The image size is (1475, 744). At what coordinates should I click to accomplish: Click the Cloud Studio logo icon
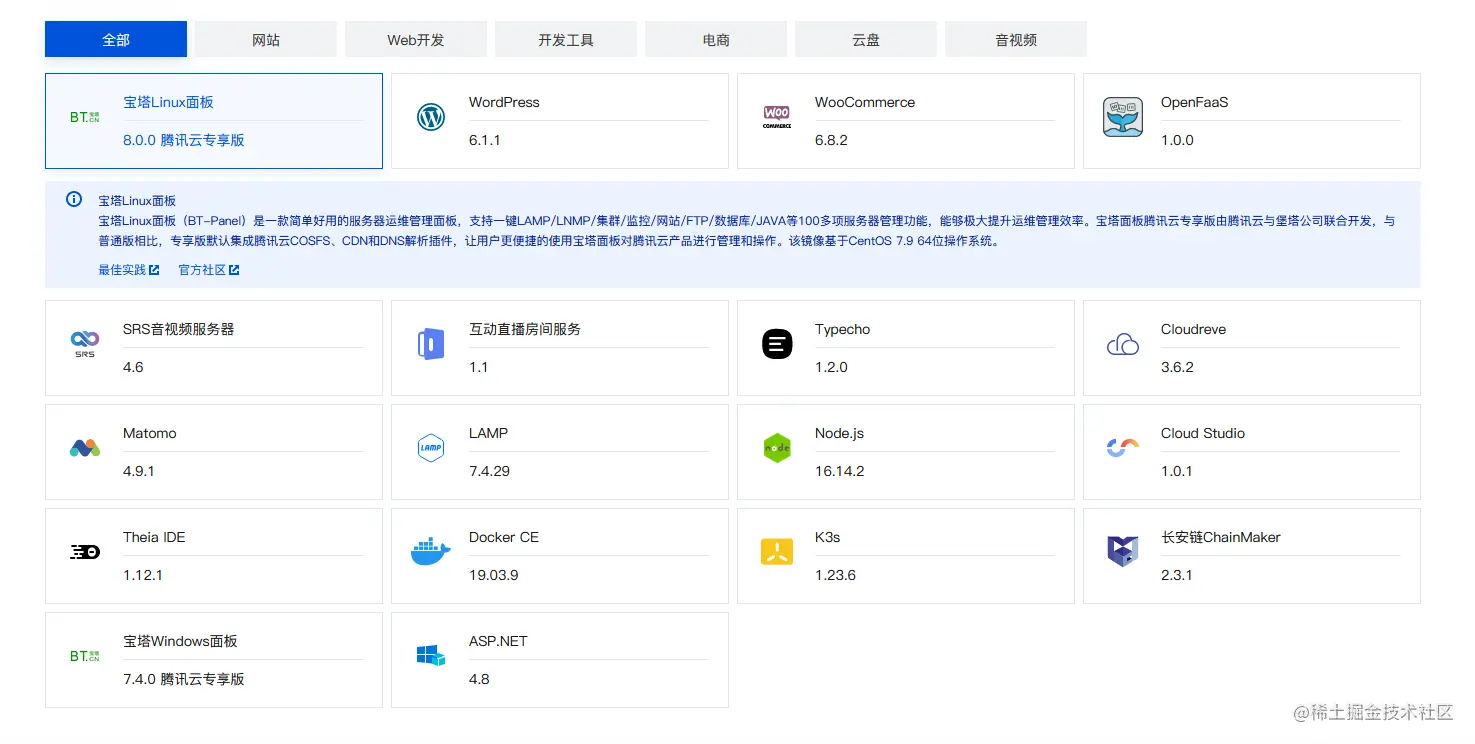click(1123, 448)
